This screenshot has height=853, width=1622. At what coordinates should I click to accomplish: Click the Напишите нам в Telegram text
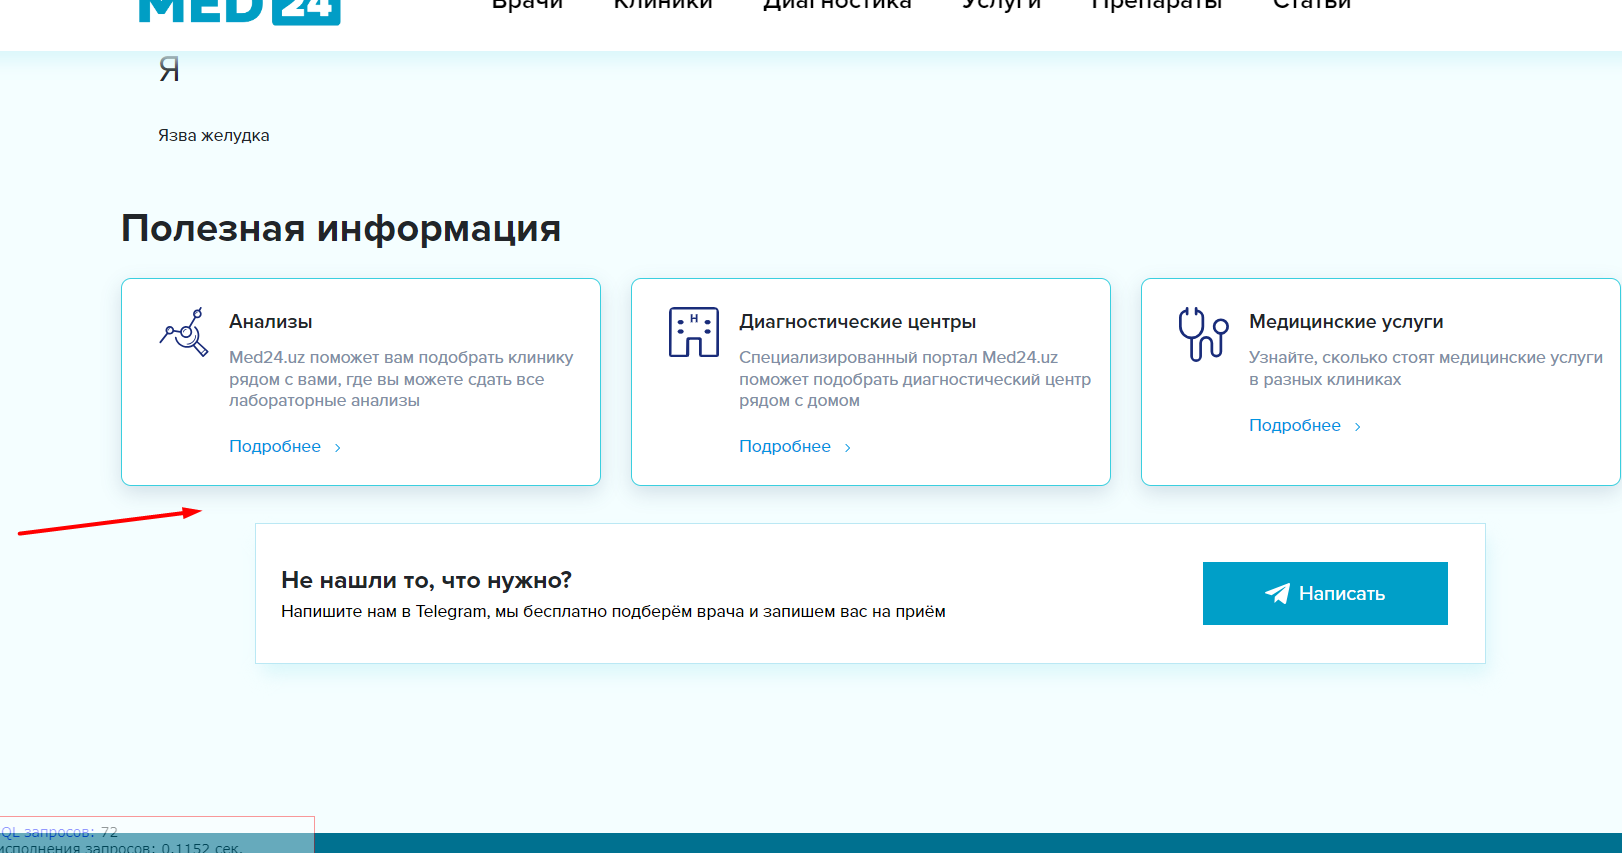613,611
